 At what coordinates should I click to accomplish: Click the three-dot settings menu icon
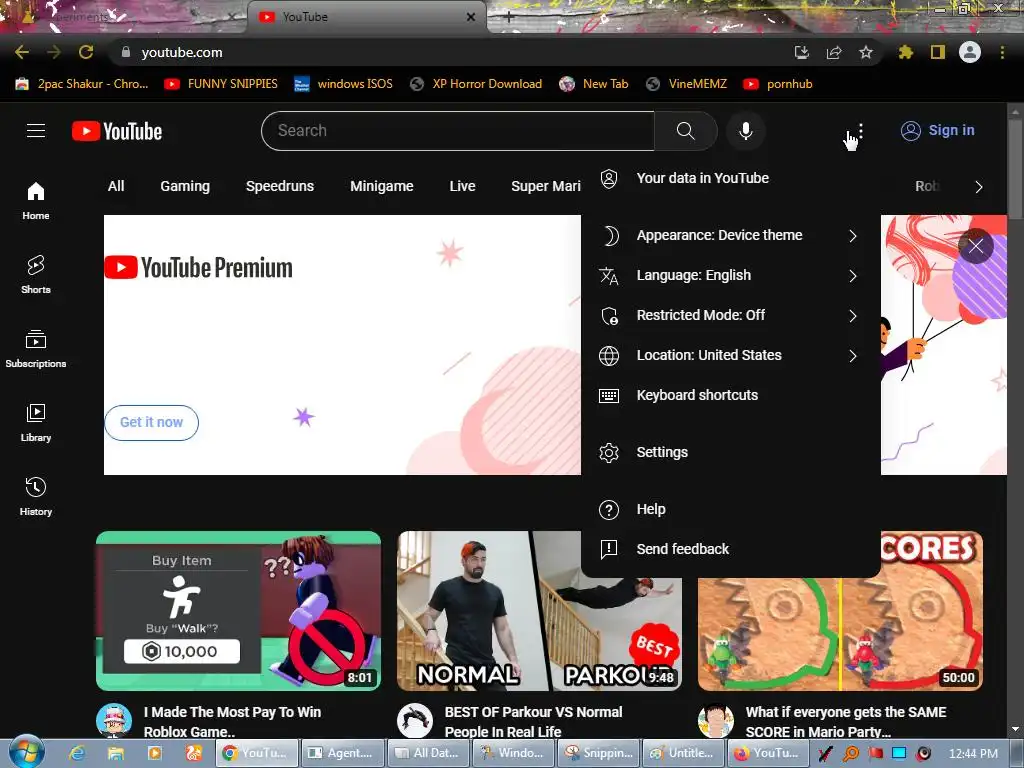coord(861,131)
